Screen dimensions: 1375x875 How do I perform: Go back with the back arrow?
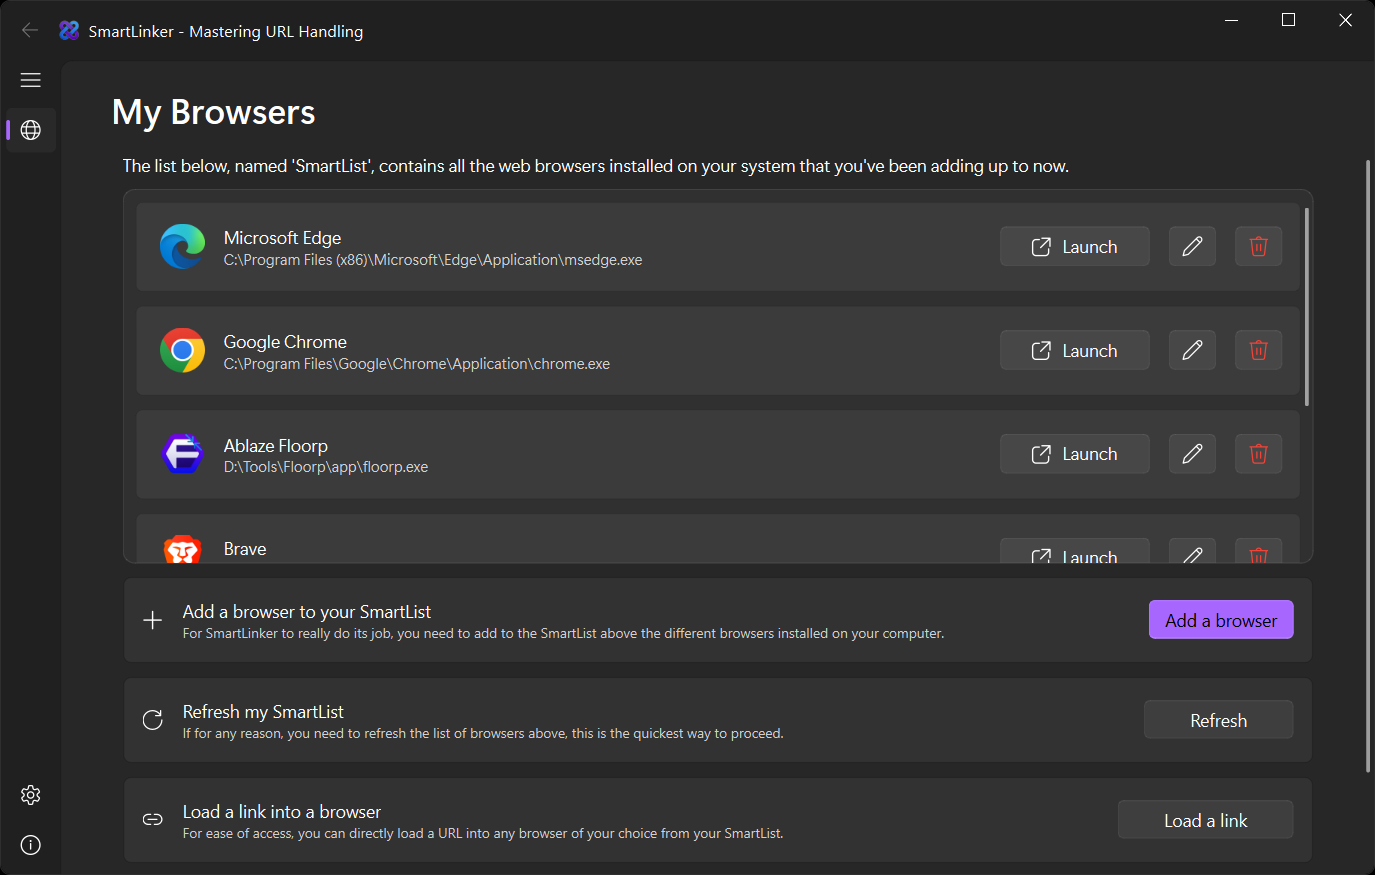[x=30, y=30]
